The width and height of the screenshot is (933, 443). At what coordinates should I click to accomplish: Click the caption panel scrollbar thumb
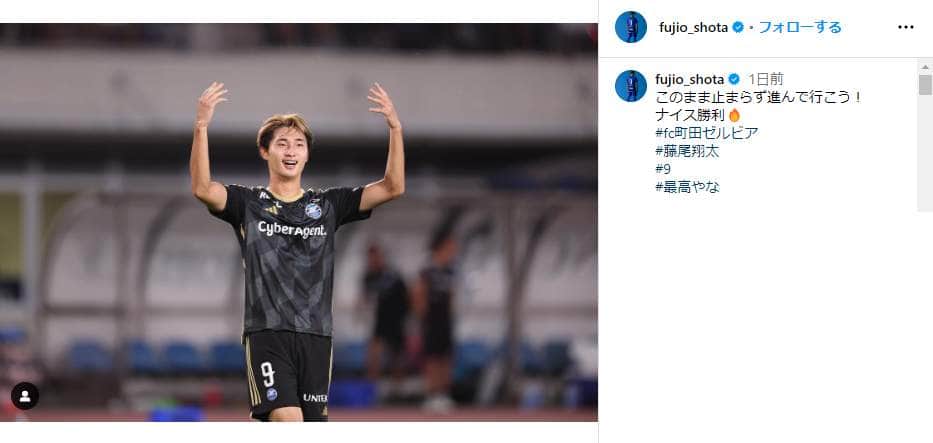(925, 84)
